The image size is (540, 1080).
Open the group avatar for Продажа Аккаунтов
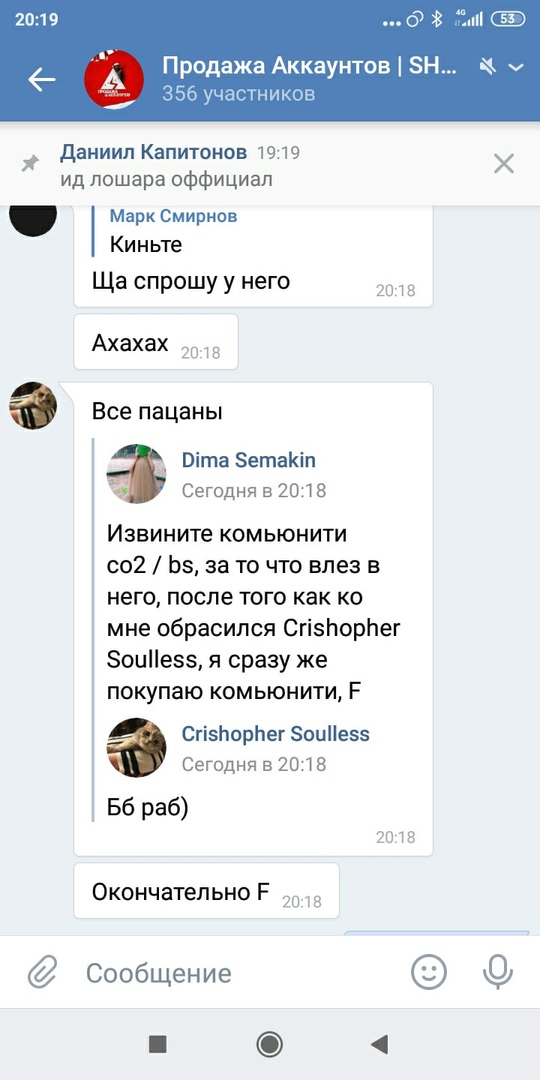[114, 79]
